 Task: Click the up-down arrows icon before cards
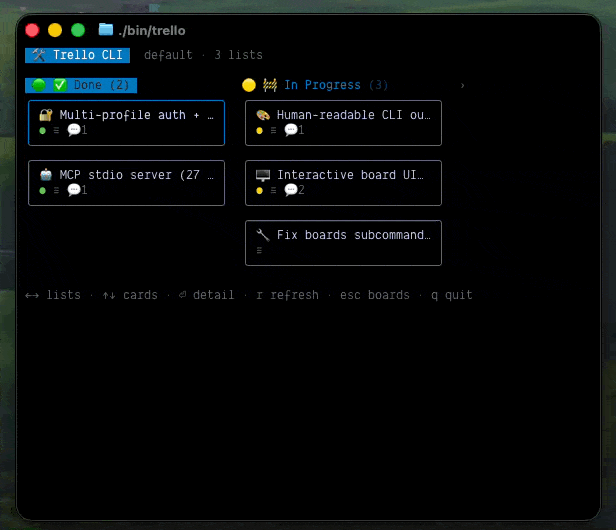tap(109, 295)
